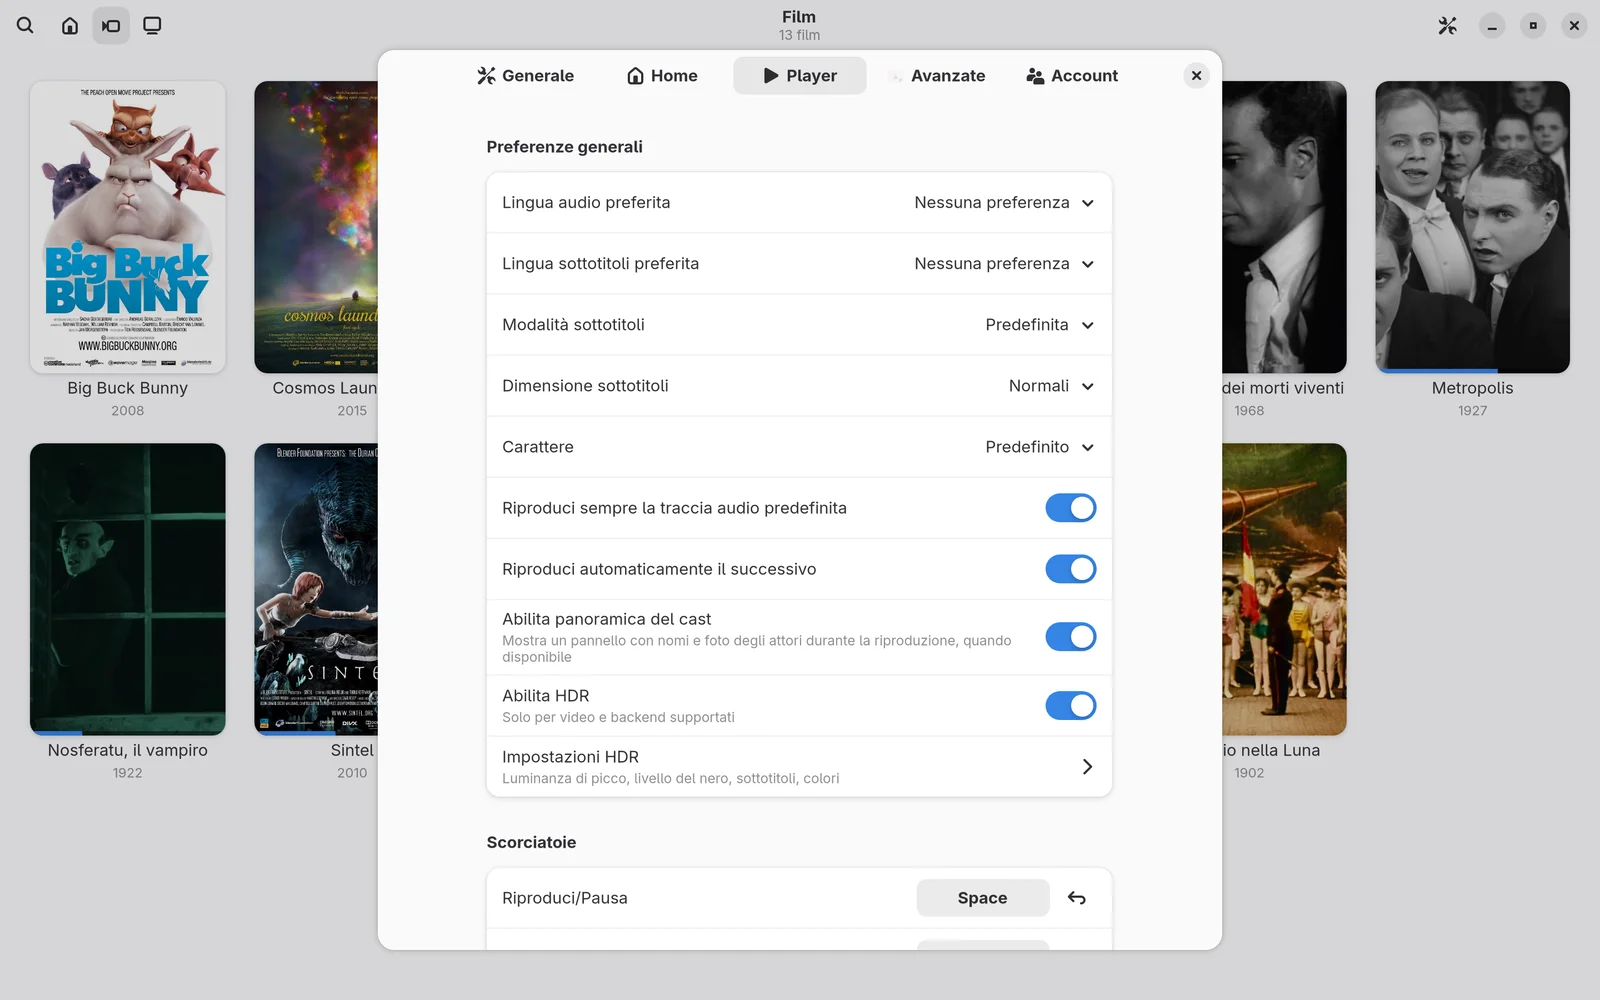Disable Riproduci automaticamente il successivo
Screen dimensions: 1600x1000
[x=1071, y=569]
